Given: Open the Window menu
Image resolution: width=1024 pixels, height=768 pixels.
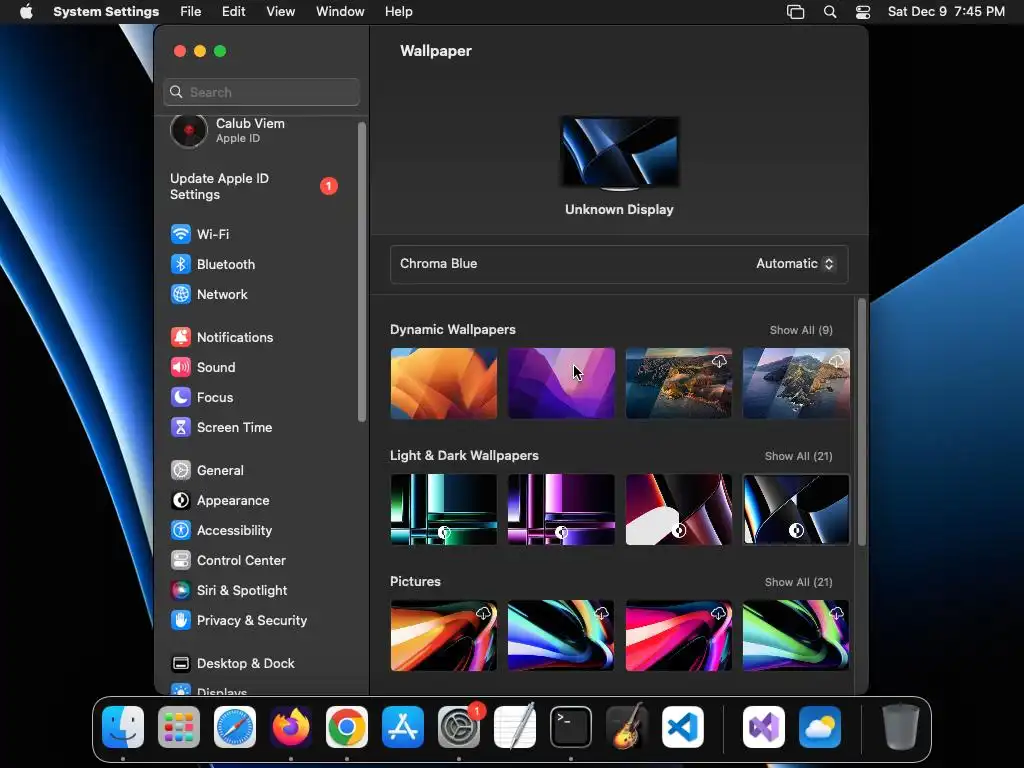Looking at the screenshot, I should click(x=340, y=12).
